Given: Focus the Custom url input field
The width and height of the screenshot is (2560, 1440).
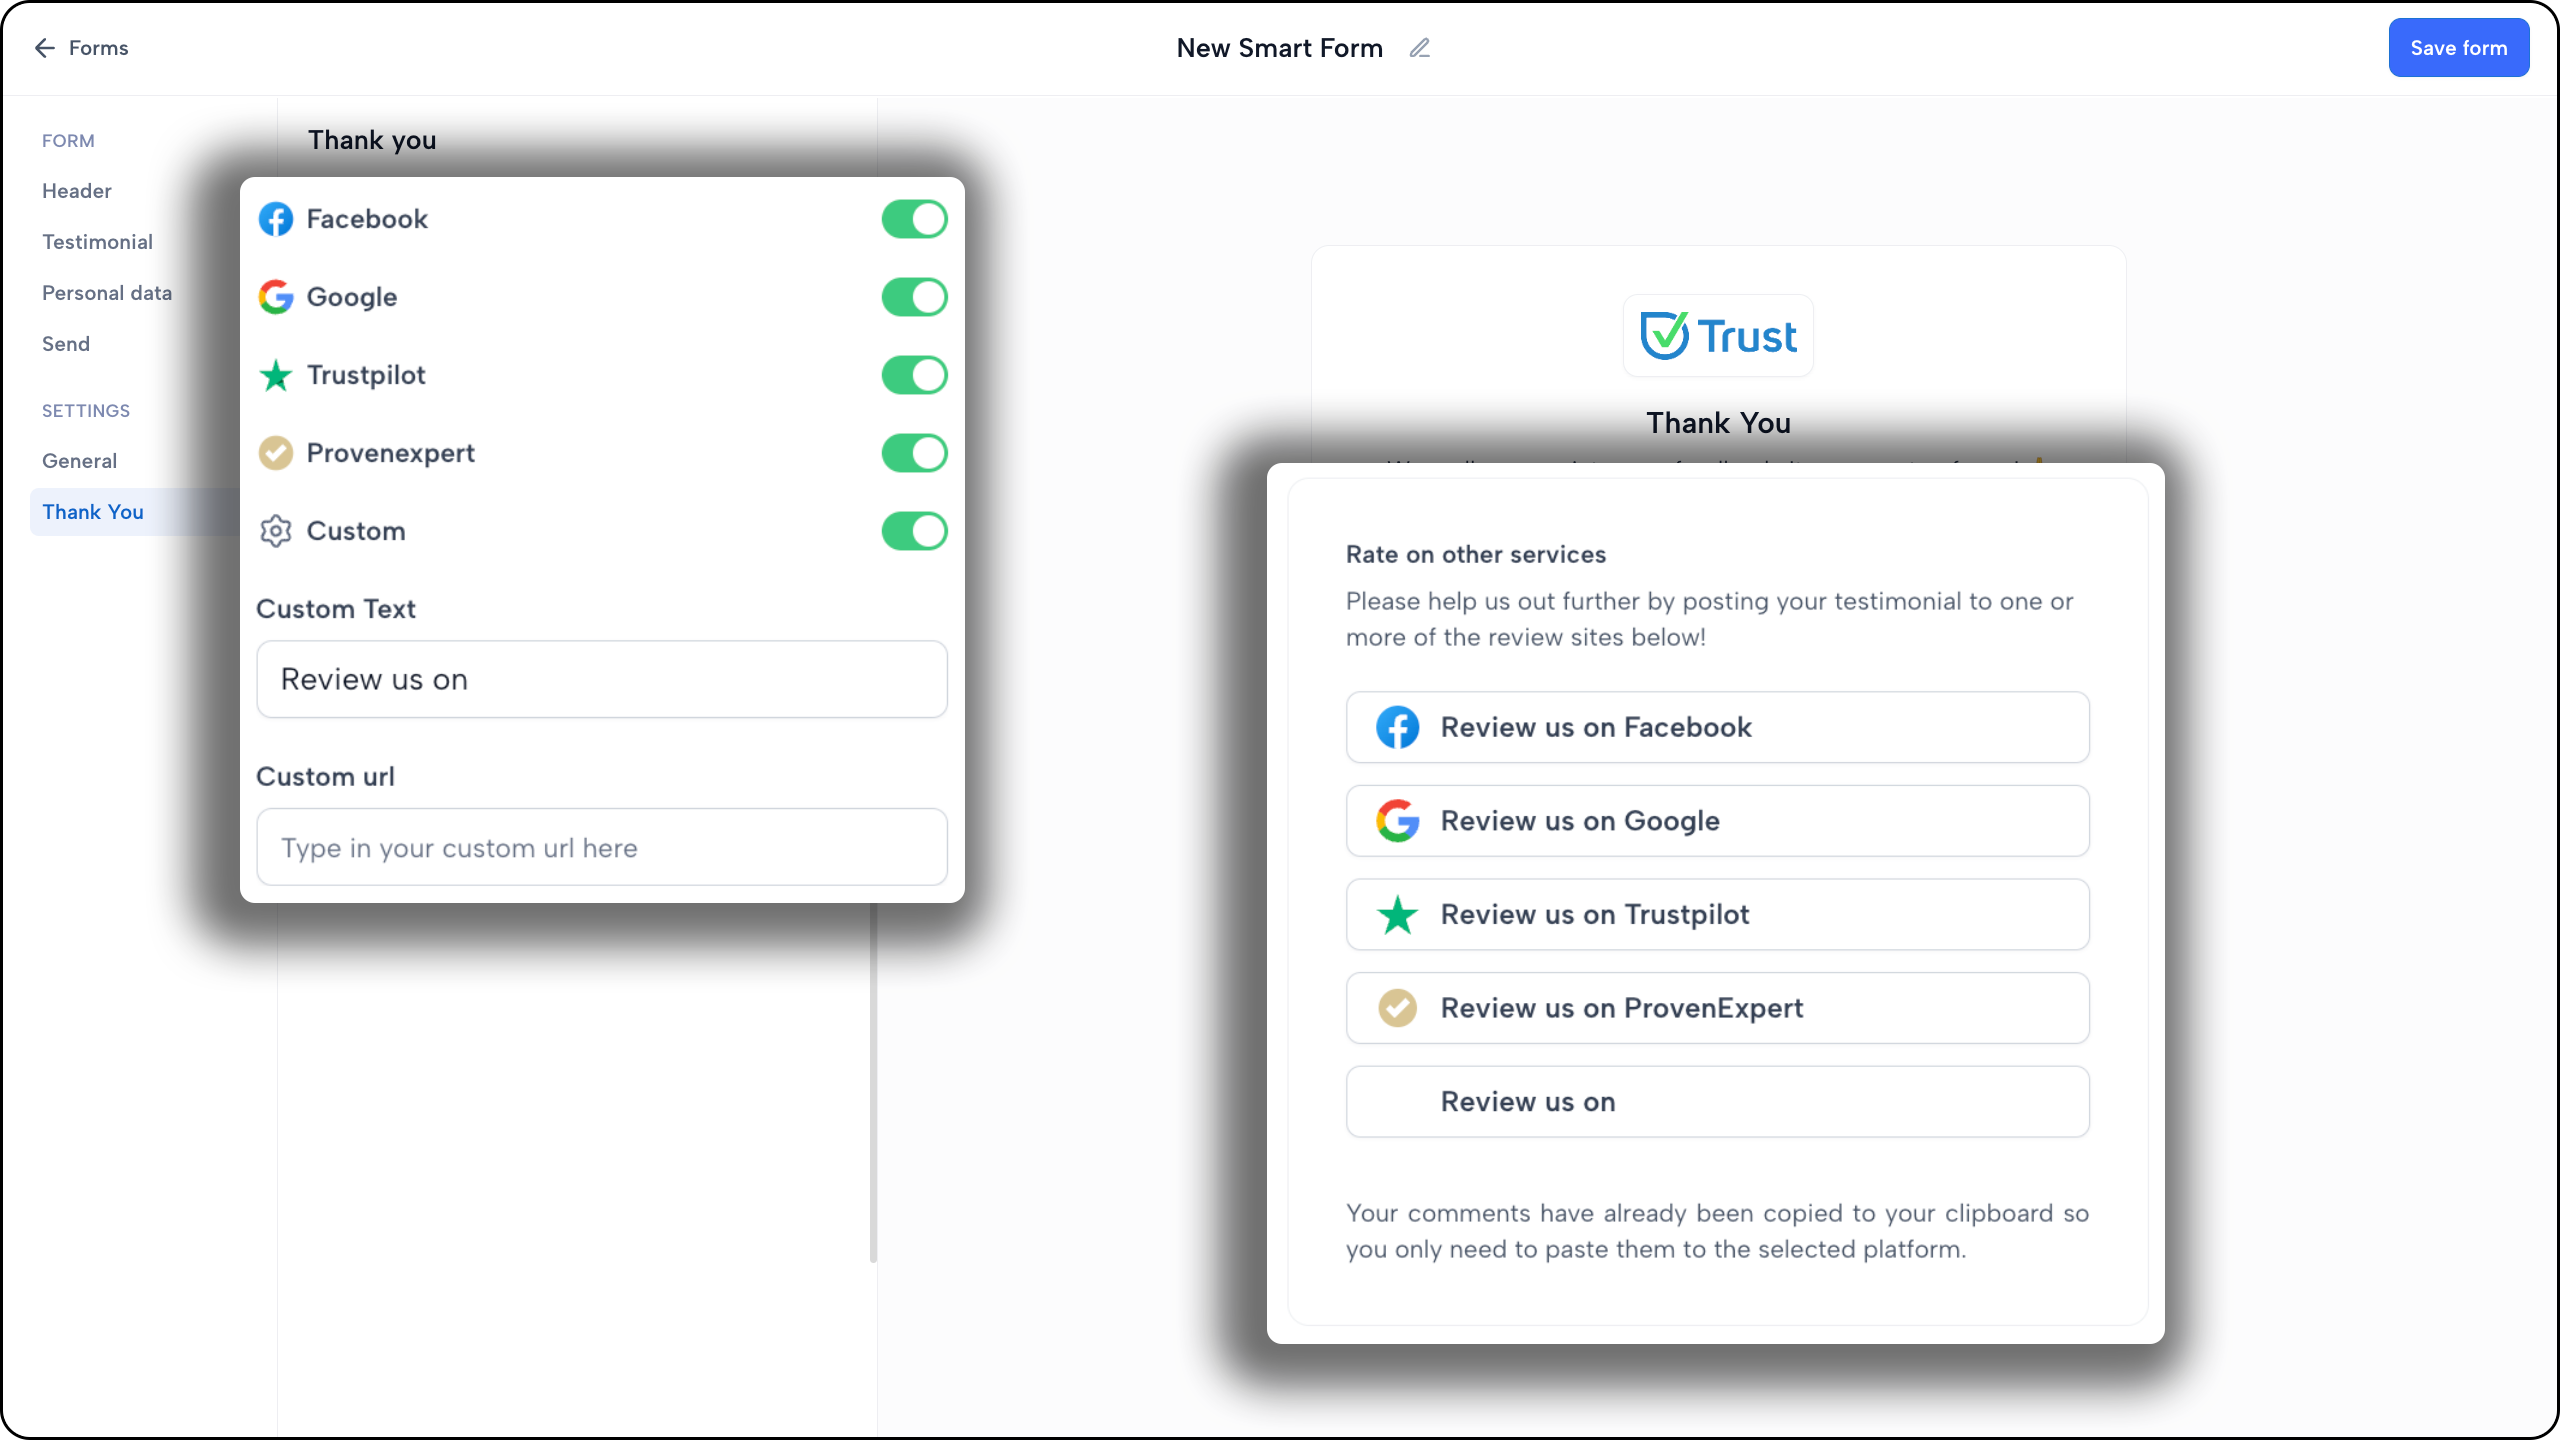Looking at the screenshot, I should [x=602, y=847].
